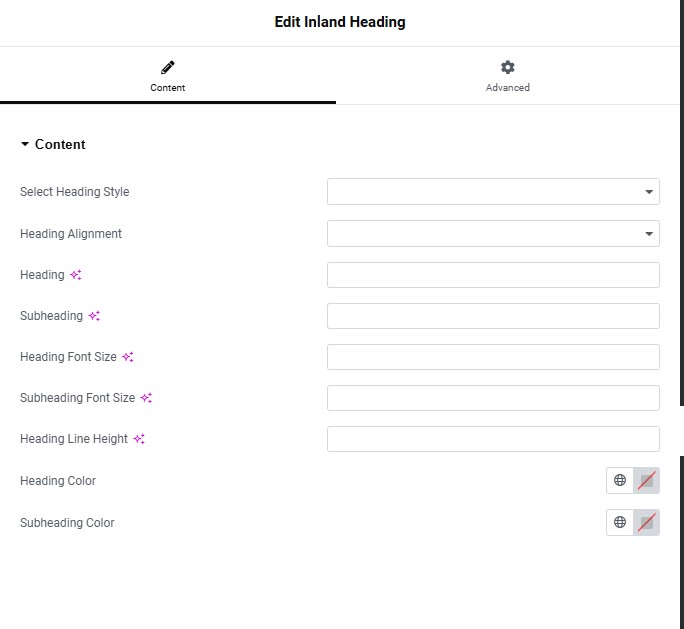
Task: Select the Content tab label
Action: coord(168,88)
